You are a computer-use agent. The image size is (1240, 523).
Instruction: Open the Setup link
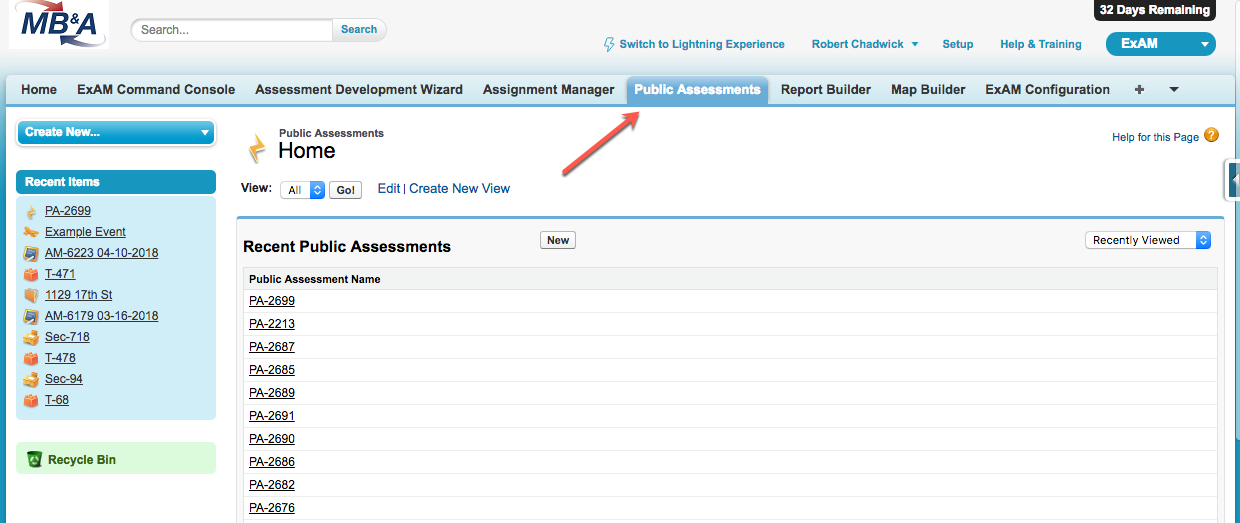click(x=958, y=44)
